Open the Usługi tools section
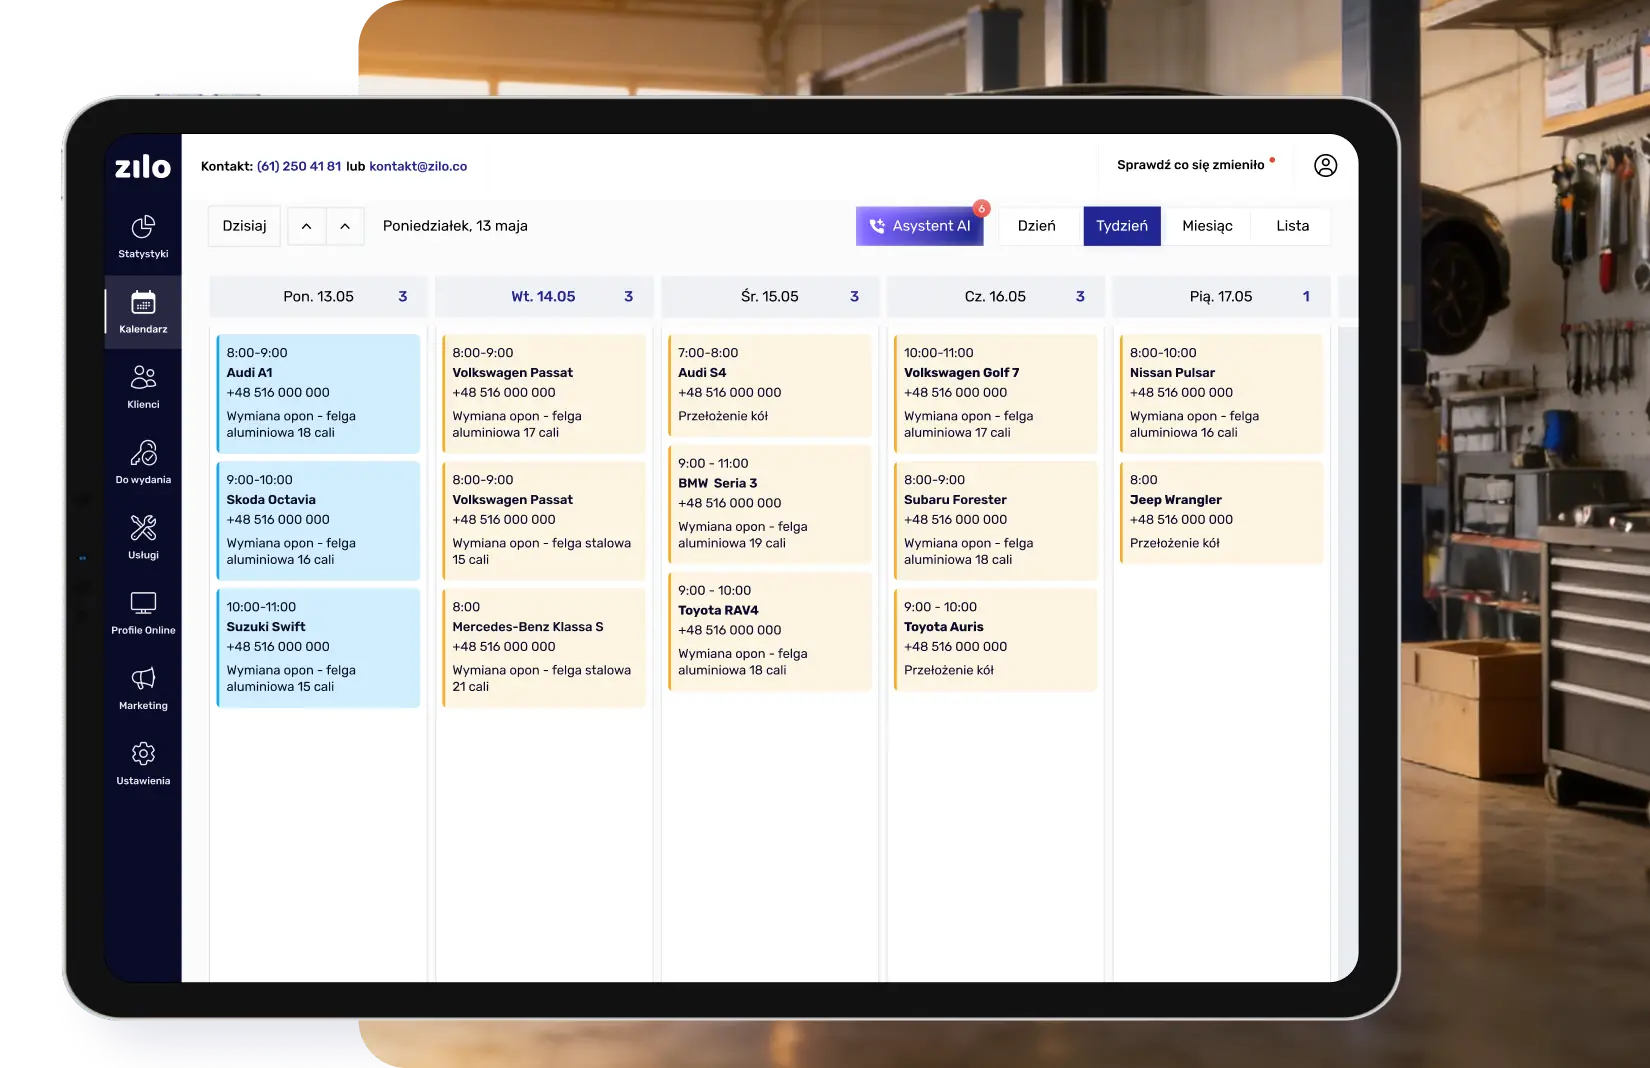The image size is (1650, 1068). 143,537
